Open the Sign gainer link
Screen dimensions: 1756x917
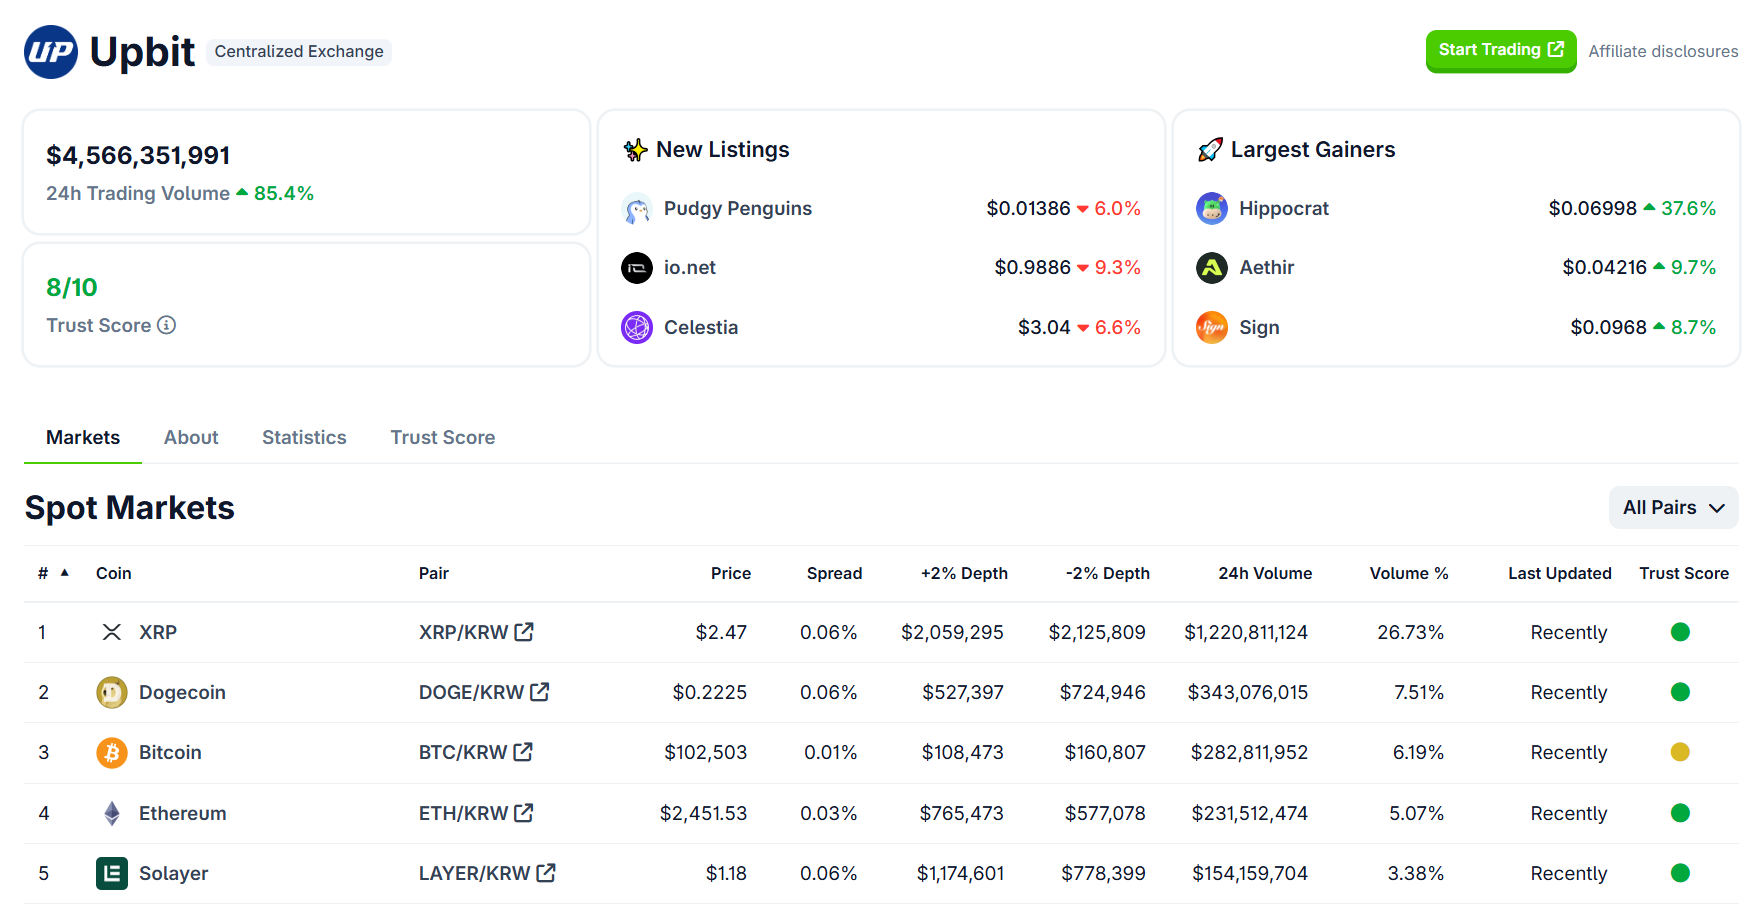(1259, 327)
